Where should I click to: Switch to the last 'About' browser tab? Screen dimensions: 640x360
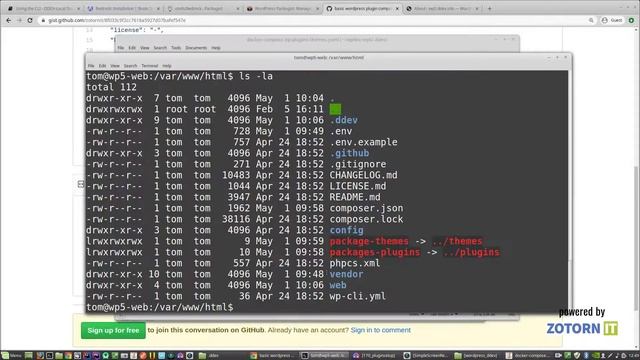click(442, 8)
